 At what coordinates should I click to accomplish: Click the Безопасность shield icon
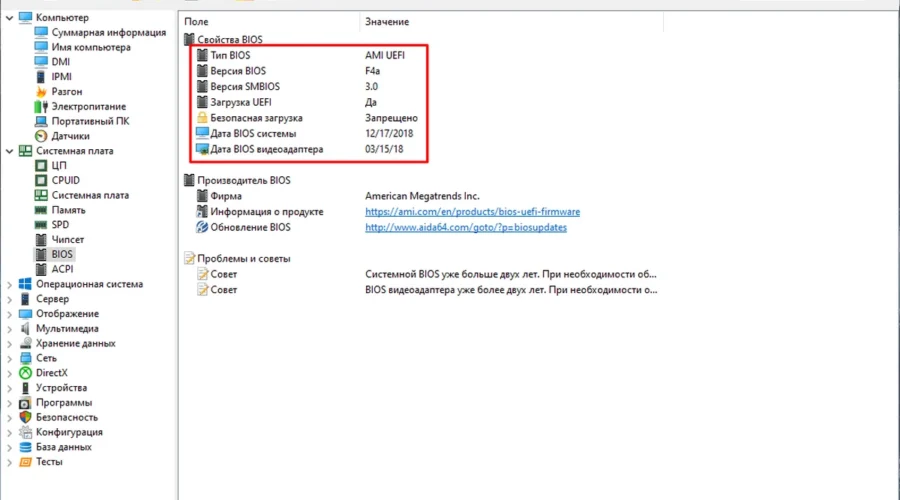[x=25, y=417]
